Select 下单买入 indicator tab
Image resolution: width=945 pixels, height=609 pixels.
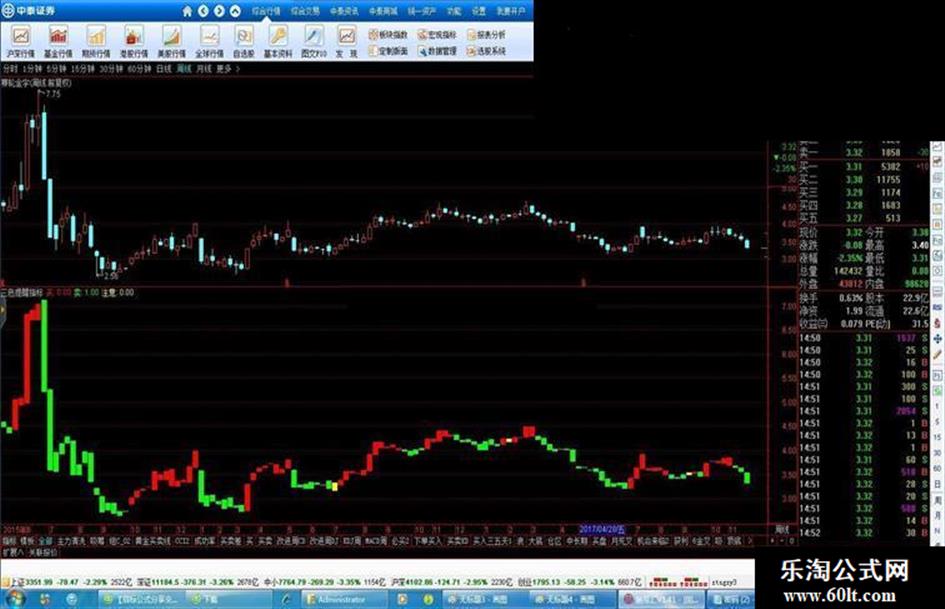427,541
